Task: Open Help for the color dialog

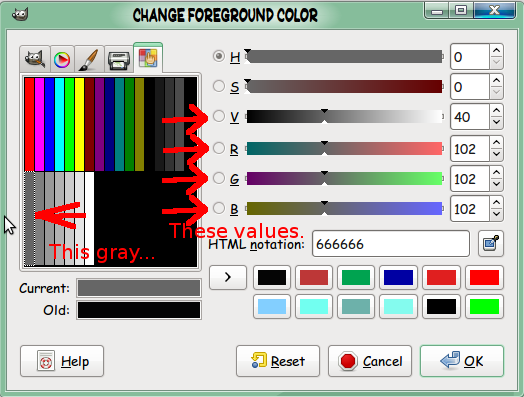Action: [x=62, y=361]
